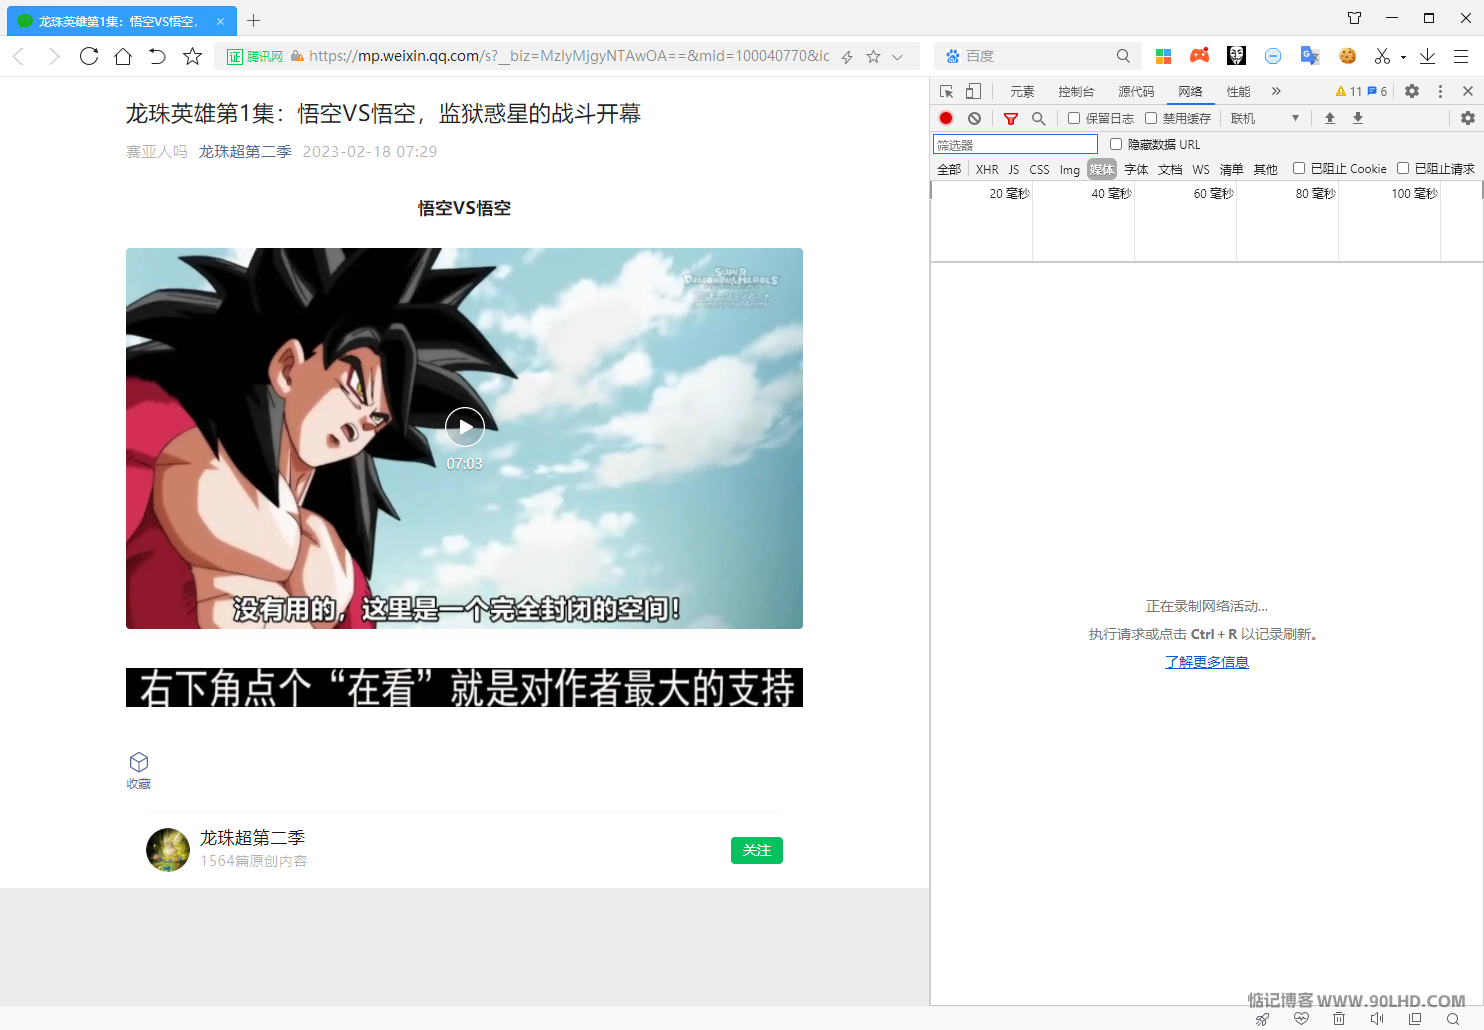Switch to the 性能 DevTools tab
1484x1030 pixels.
1238,91
